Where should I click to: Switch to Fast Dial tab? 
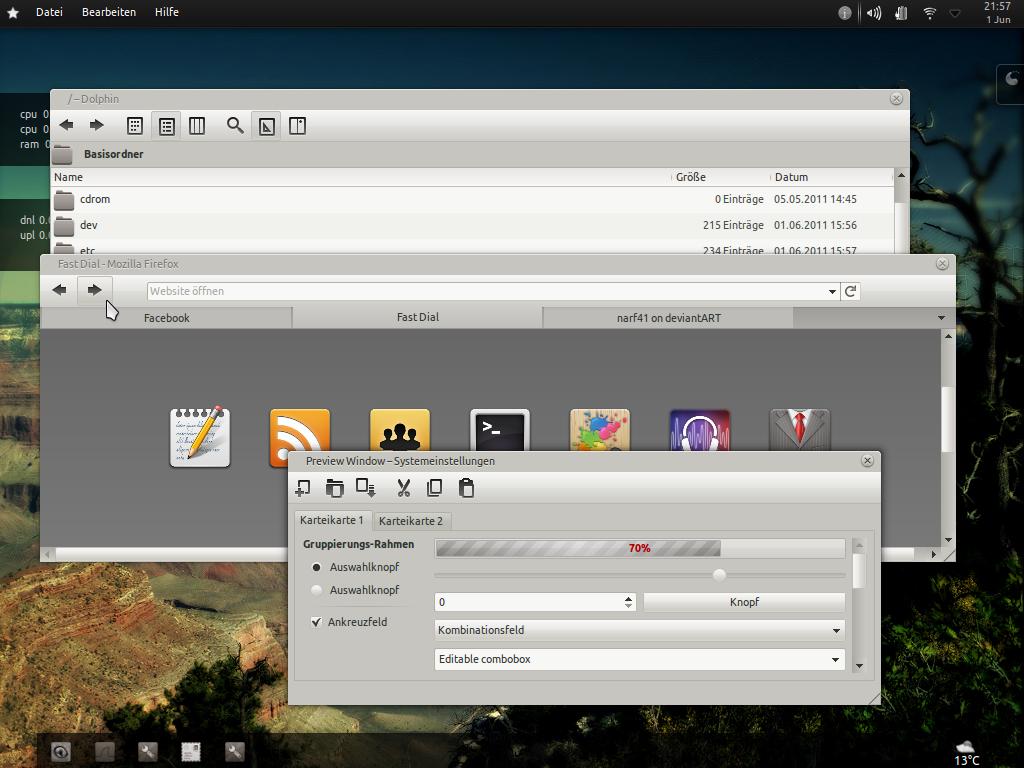pos(417,317)
